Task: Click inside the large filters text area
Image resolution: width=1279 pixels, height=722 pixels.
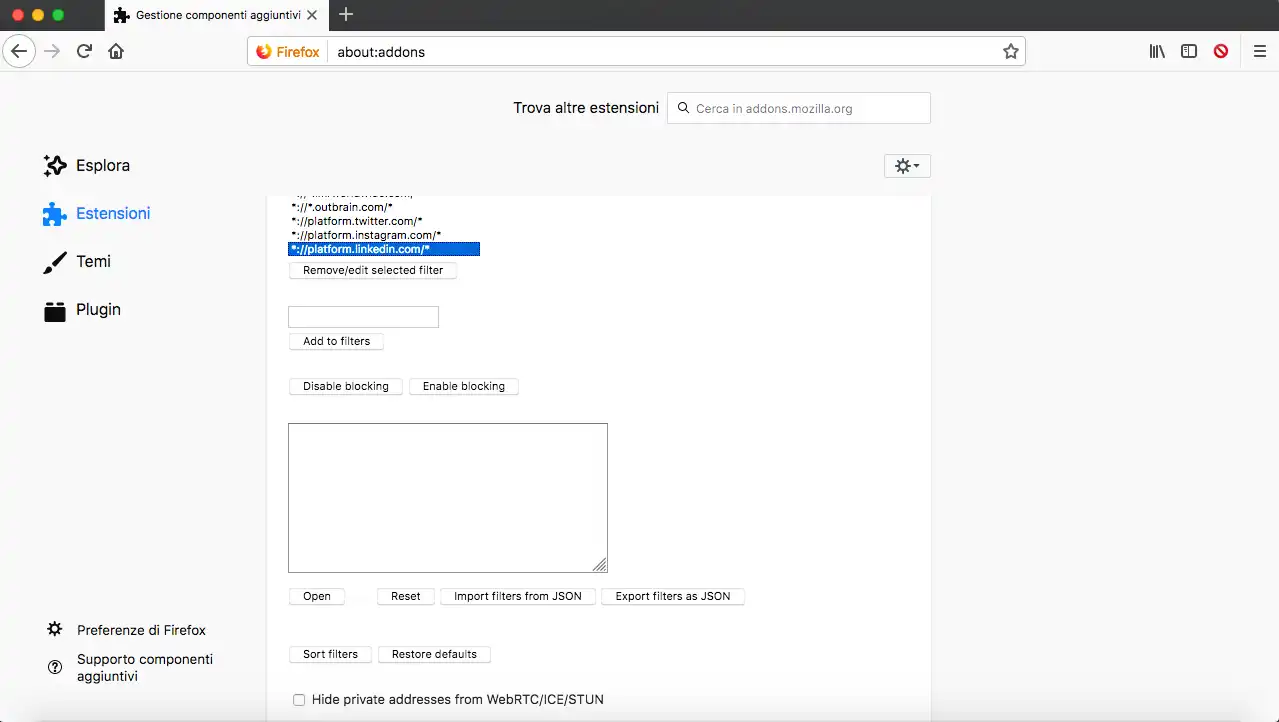Action: tap(447, 497)
